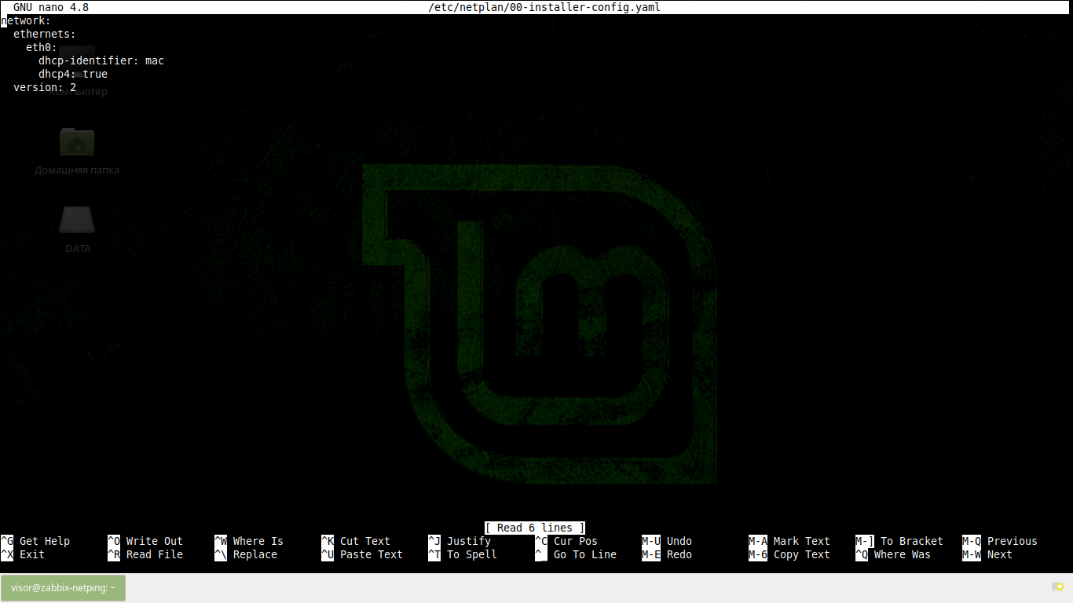The height and width of the screenshot is (603, 1073).
Task: Click the visor@zabbix-netping taskbar window button
Action: (63, 588)
